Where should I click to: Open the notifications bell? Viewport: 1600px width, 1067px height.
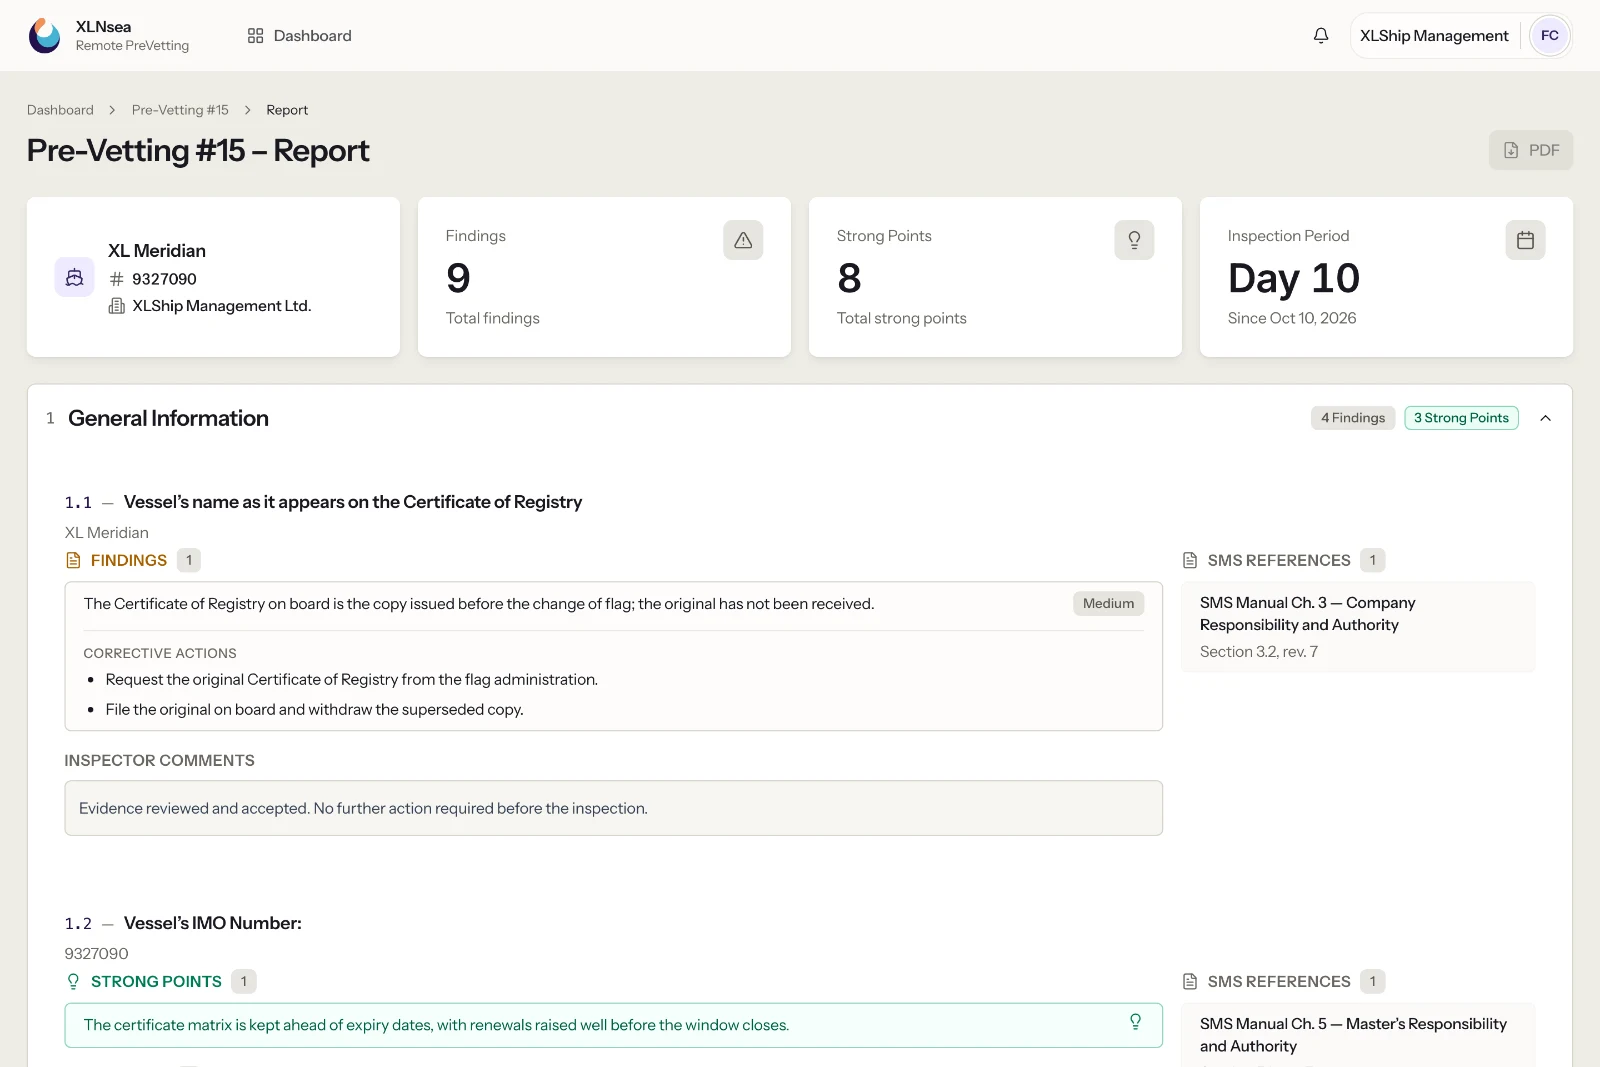[x=1321, y=35]
